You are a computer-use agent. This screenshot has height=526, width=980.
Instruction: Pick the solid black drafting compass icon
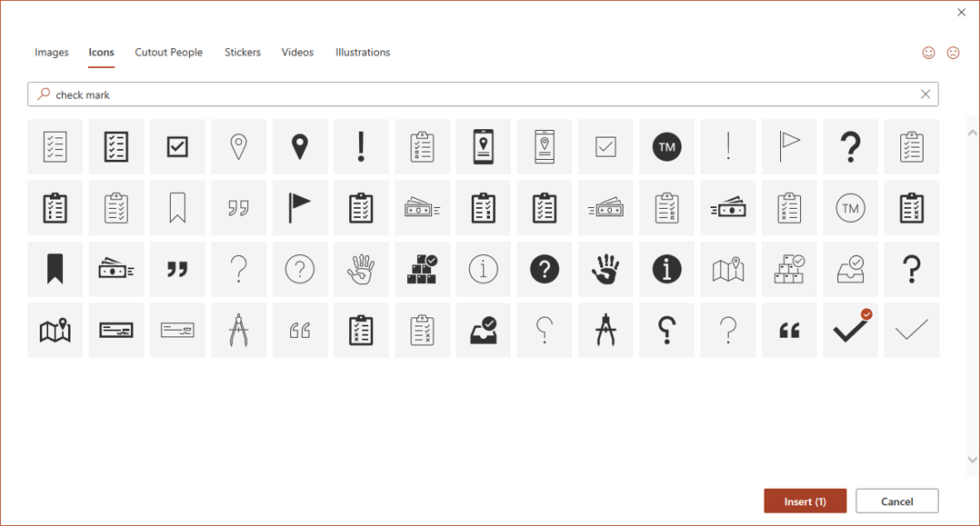point(605,330)
